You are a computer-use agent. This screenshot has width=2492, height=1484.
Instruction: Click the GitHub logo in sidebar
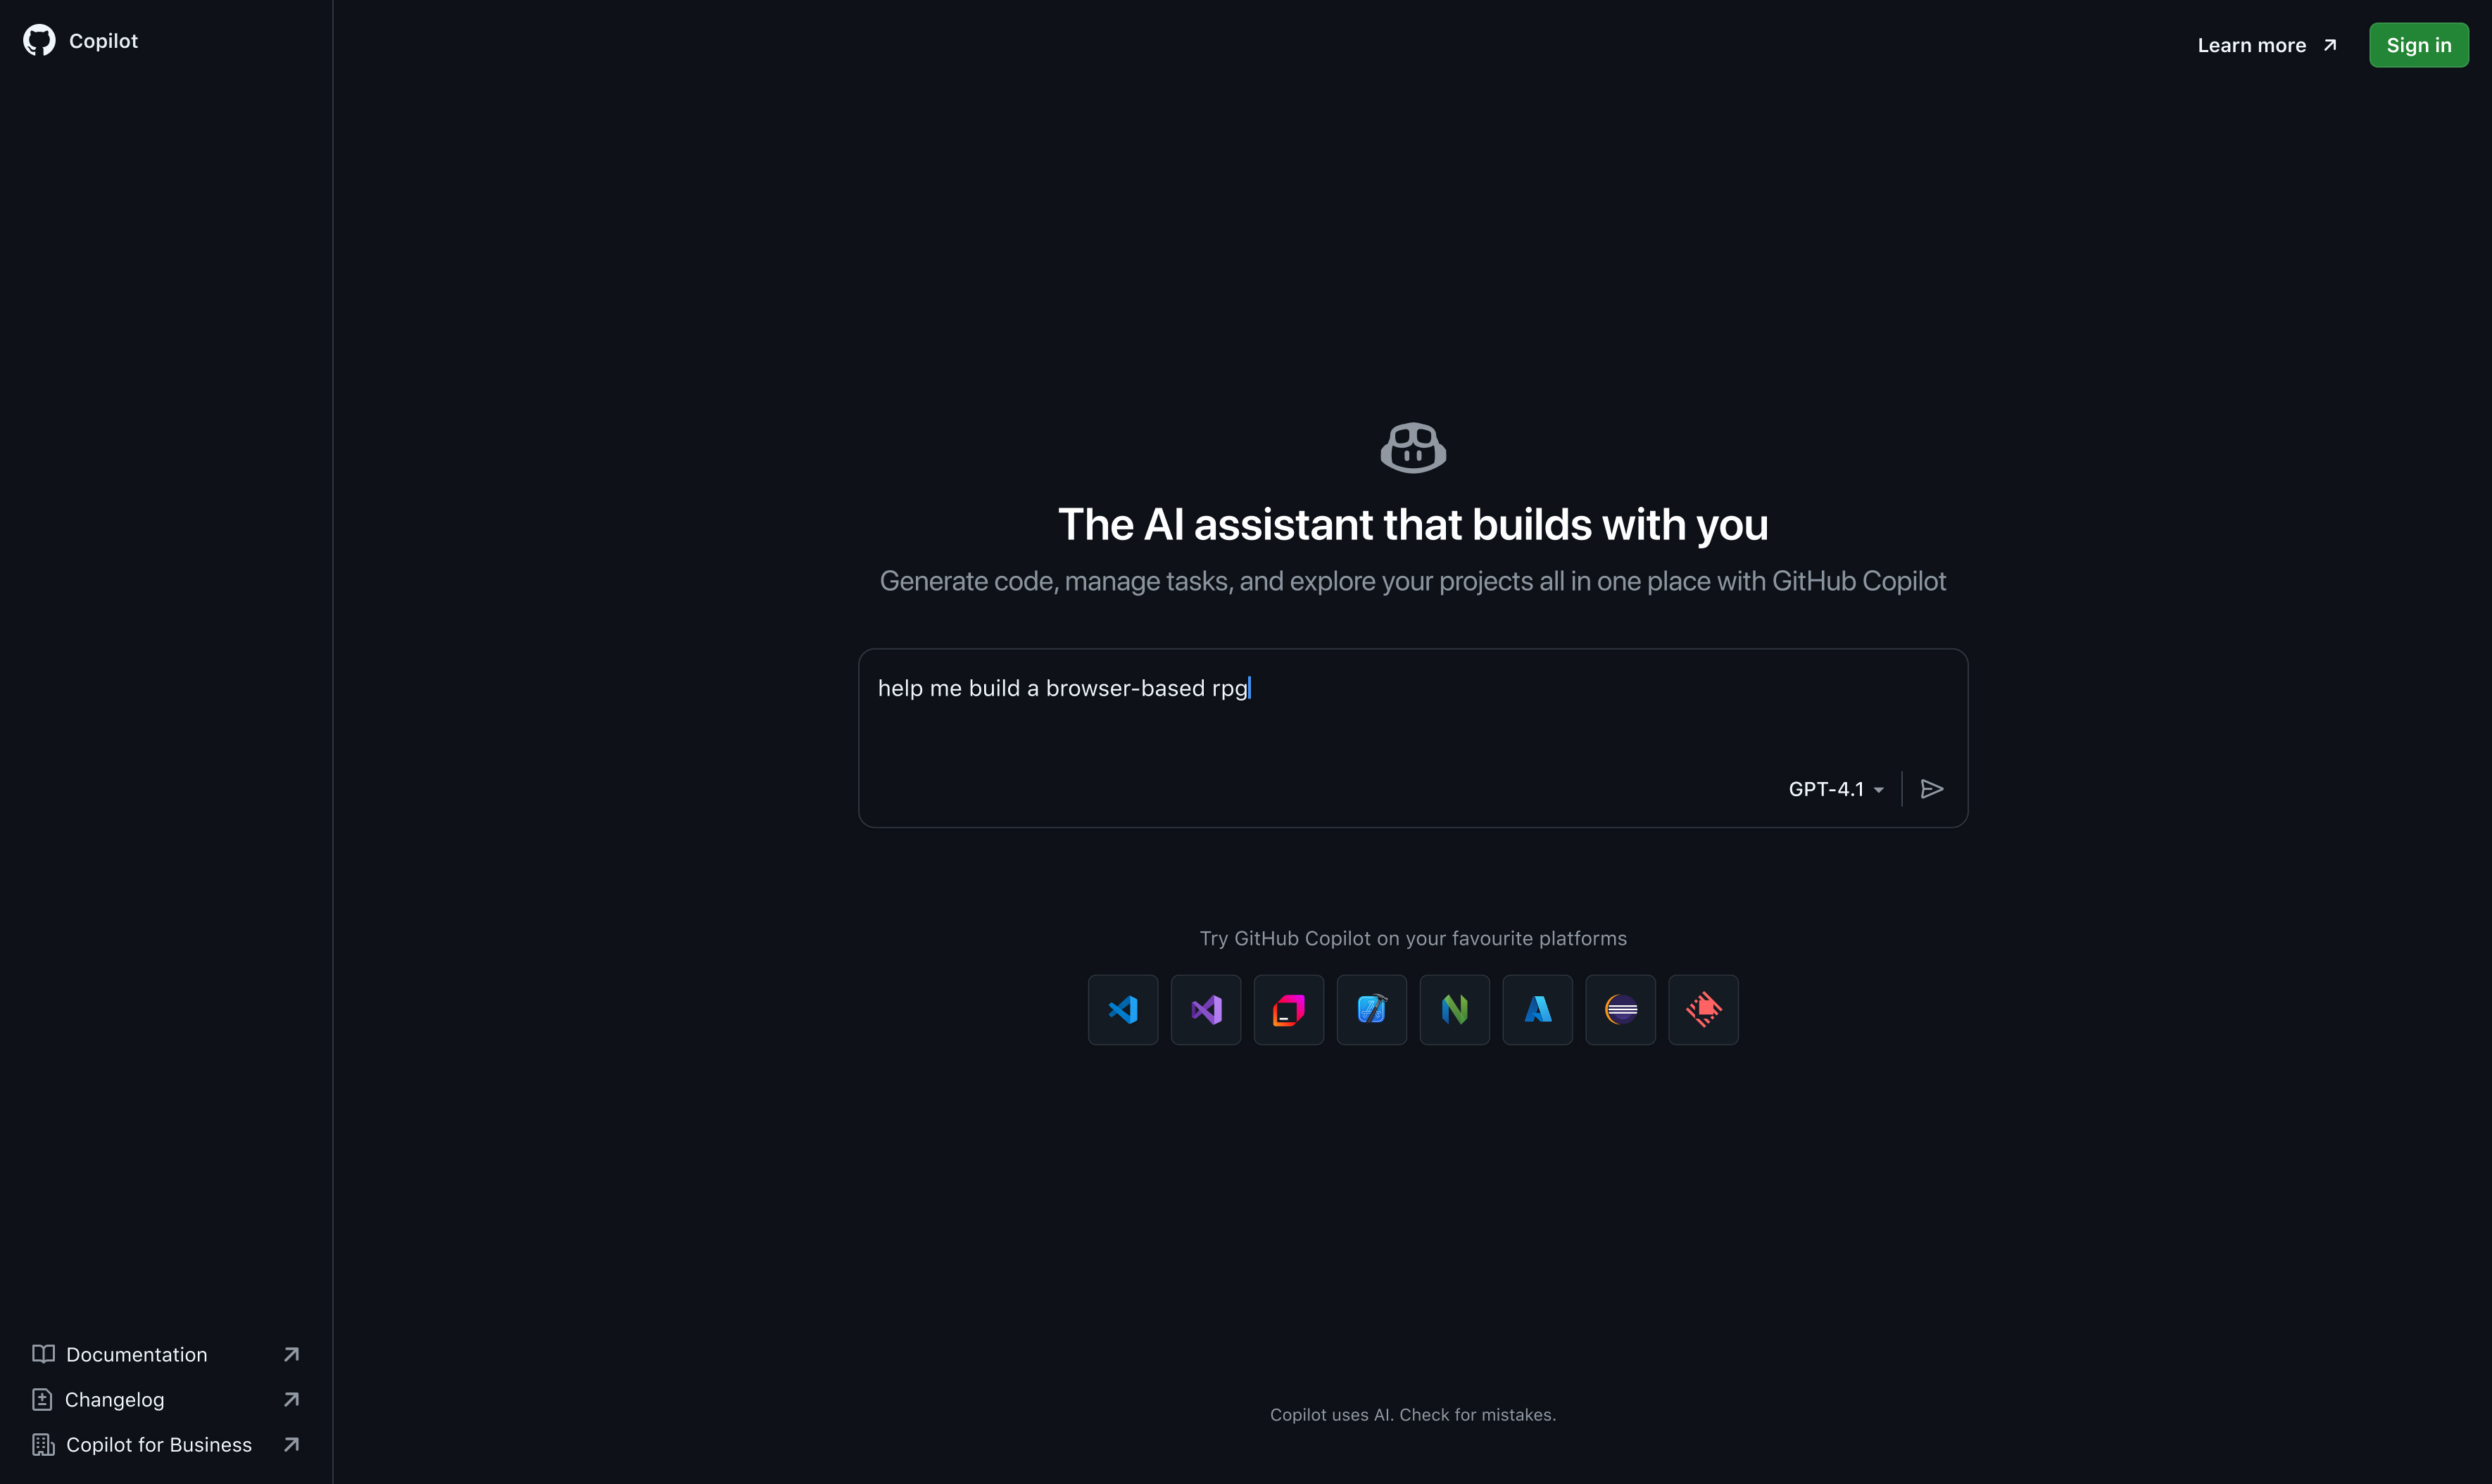click(39, 40)
